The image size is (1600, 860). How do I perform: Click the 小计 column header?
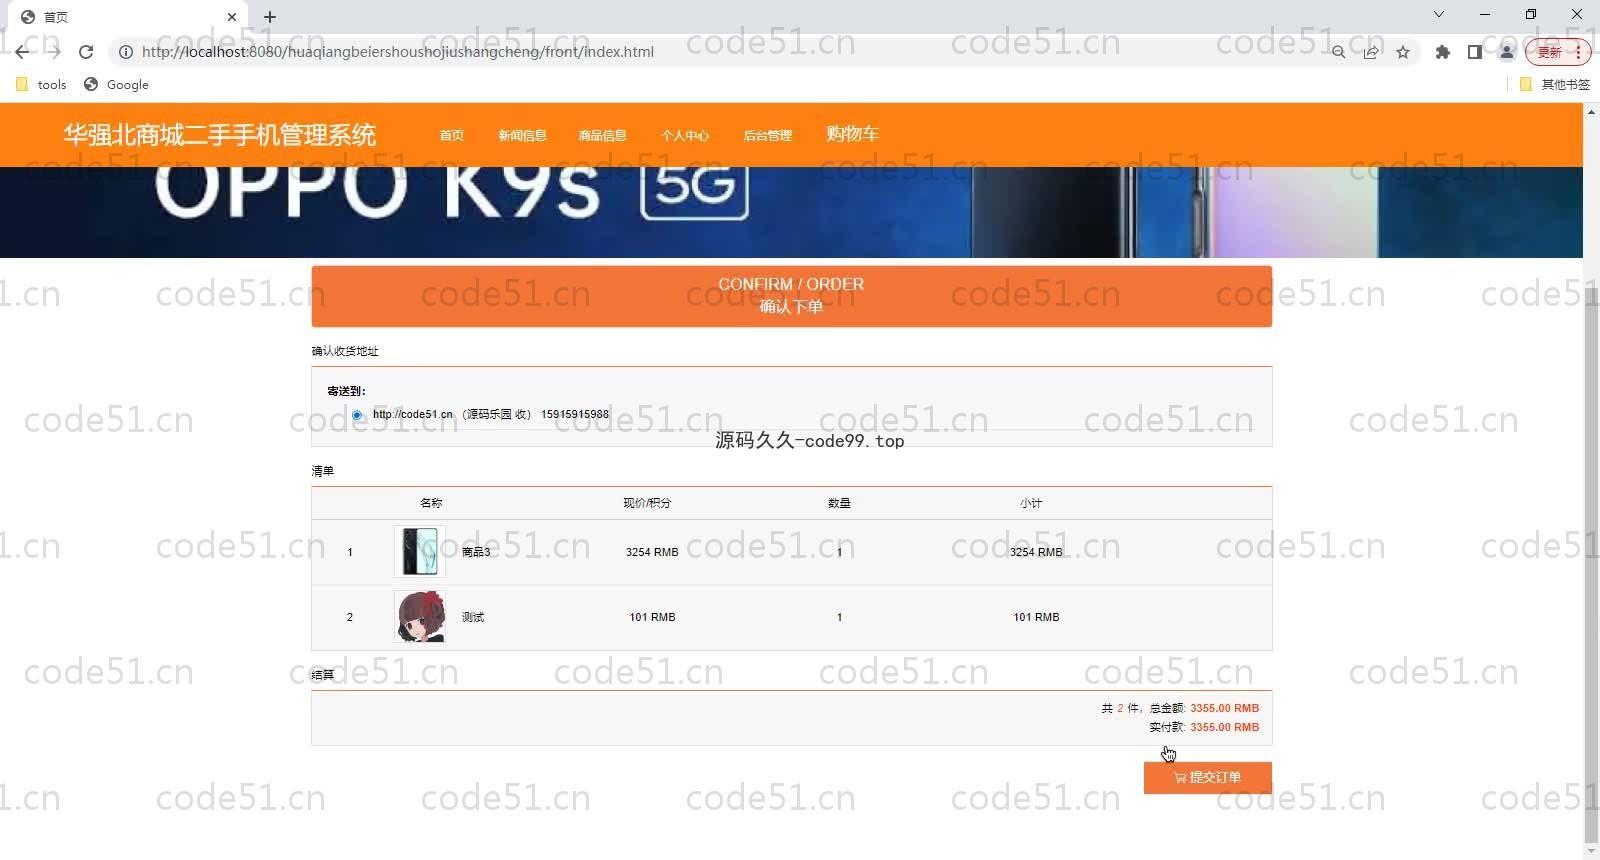pos(1031,503)
